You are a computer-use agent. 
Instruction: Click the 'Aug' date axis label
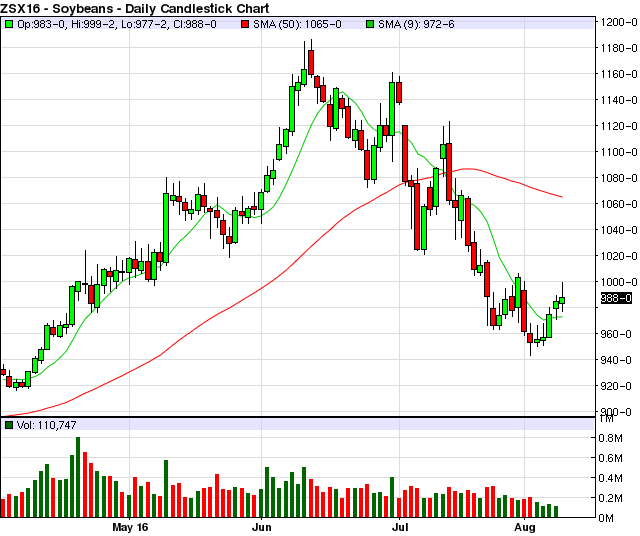point(524,527)
